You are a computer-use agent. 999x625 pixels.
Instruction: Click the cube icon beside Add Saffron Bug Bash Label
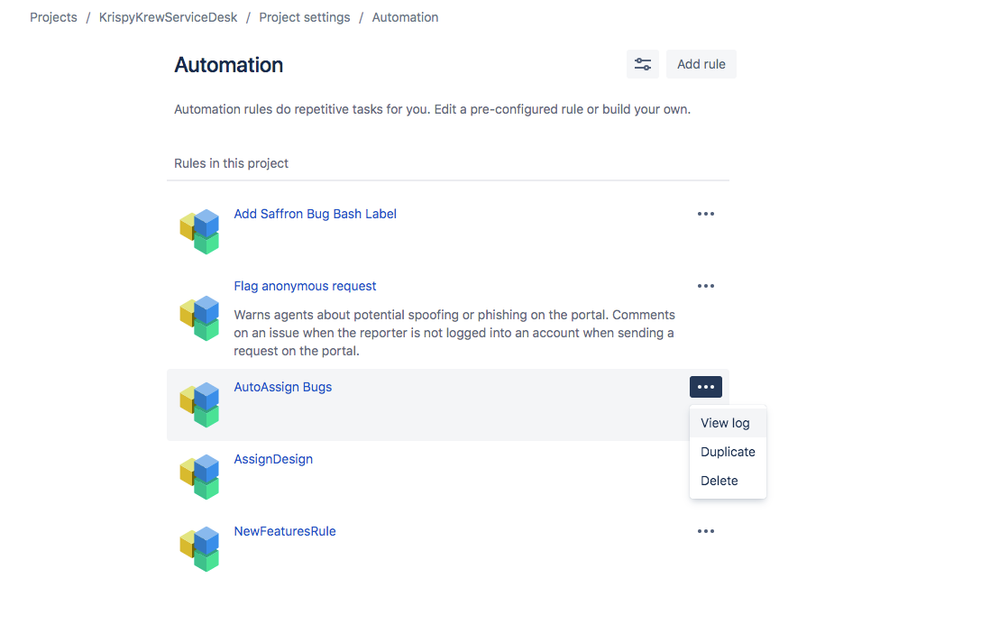click(200, 230)
